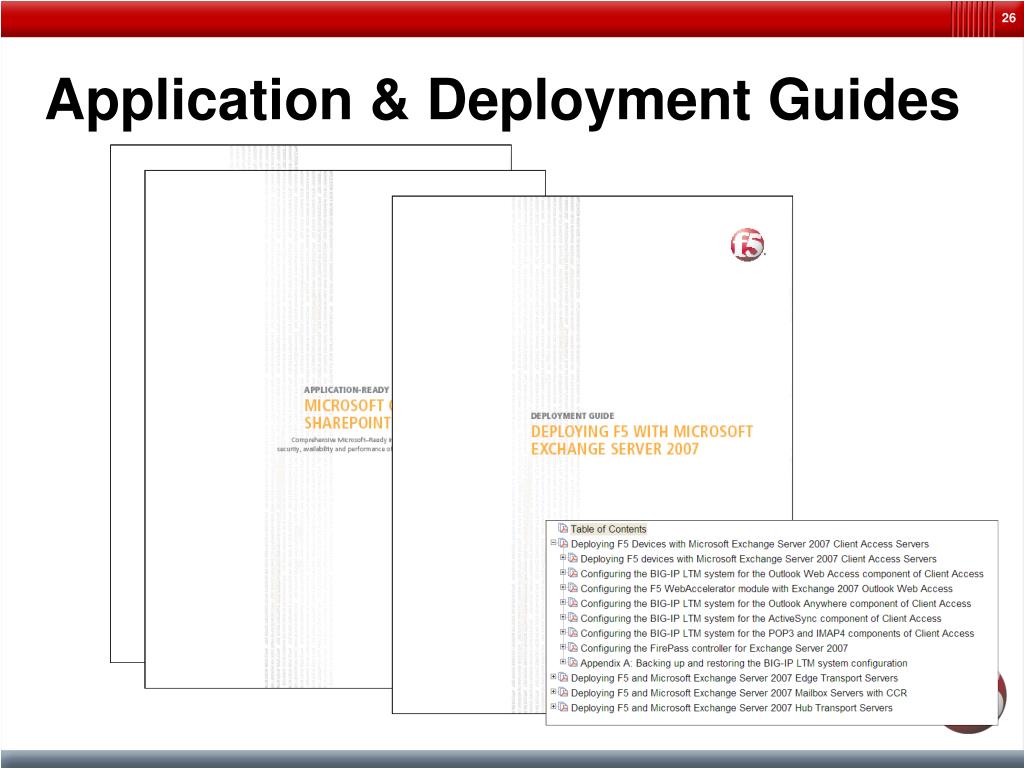The height and width of the screenshot is (768, 1024).
Task: Click the bookmark icon for Appendix A entry
Action: 573,663
